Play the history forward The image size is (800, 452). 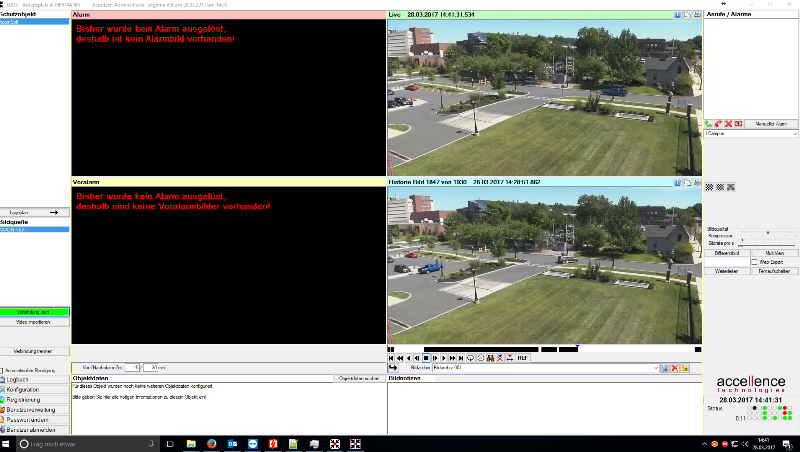point(444,358)
